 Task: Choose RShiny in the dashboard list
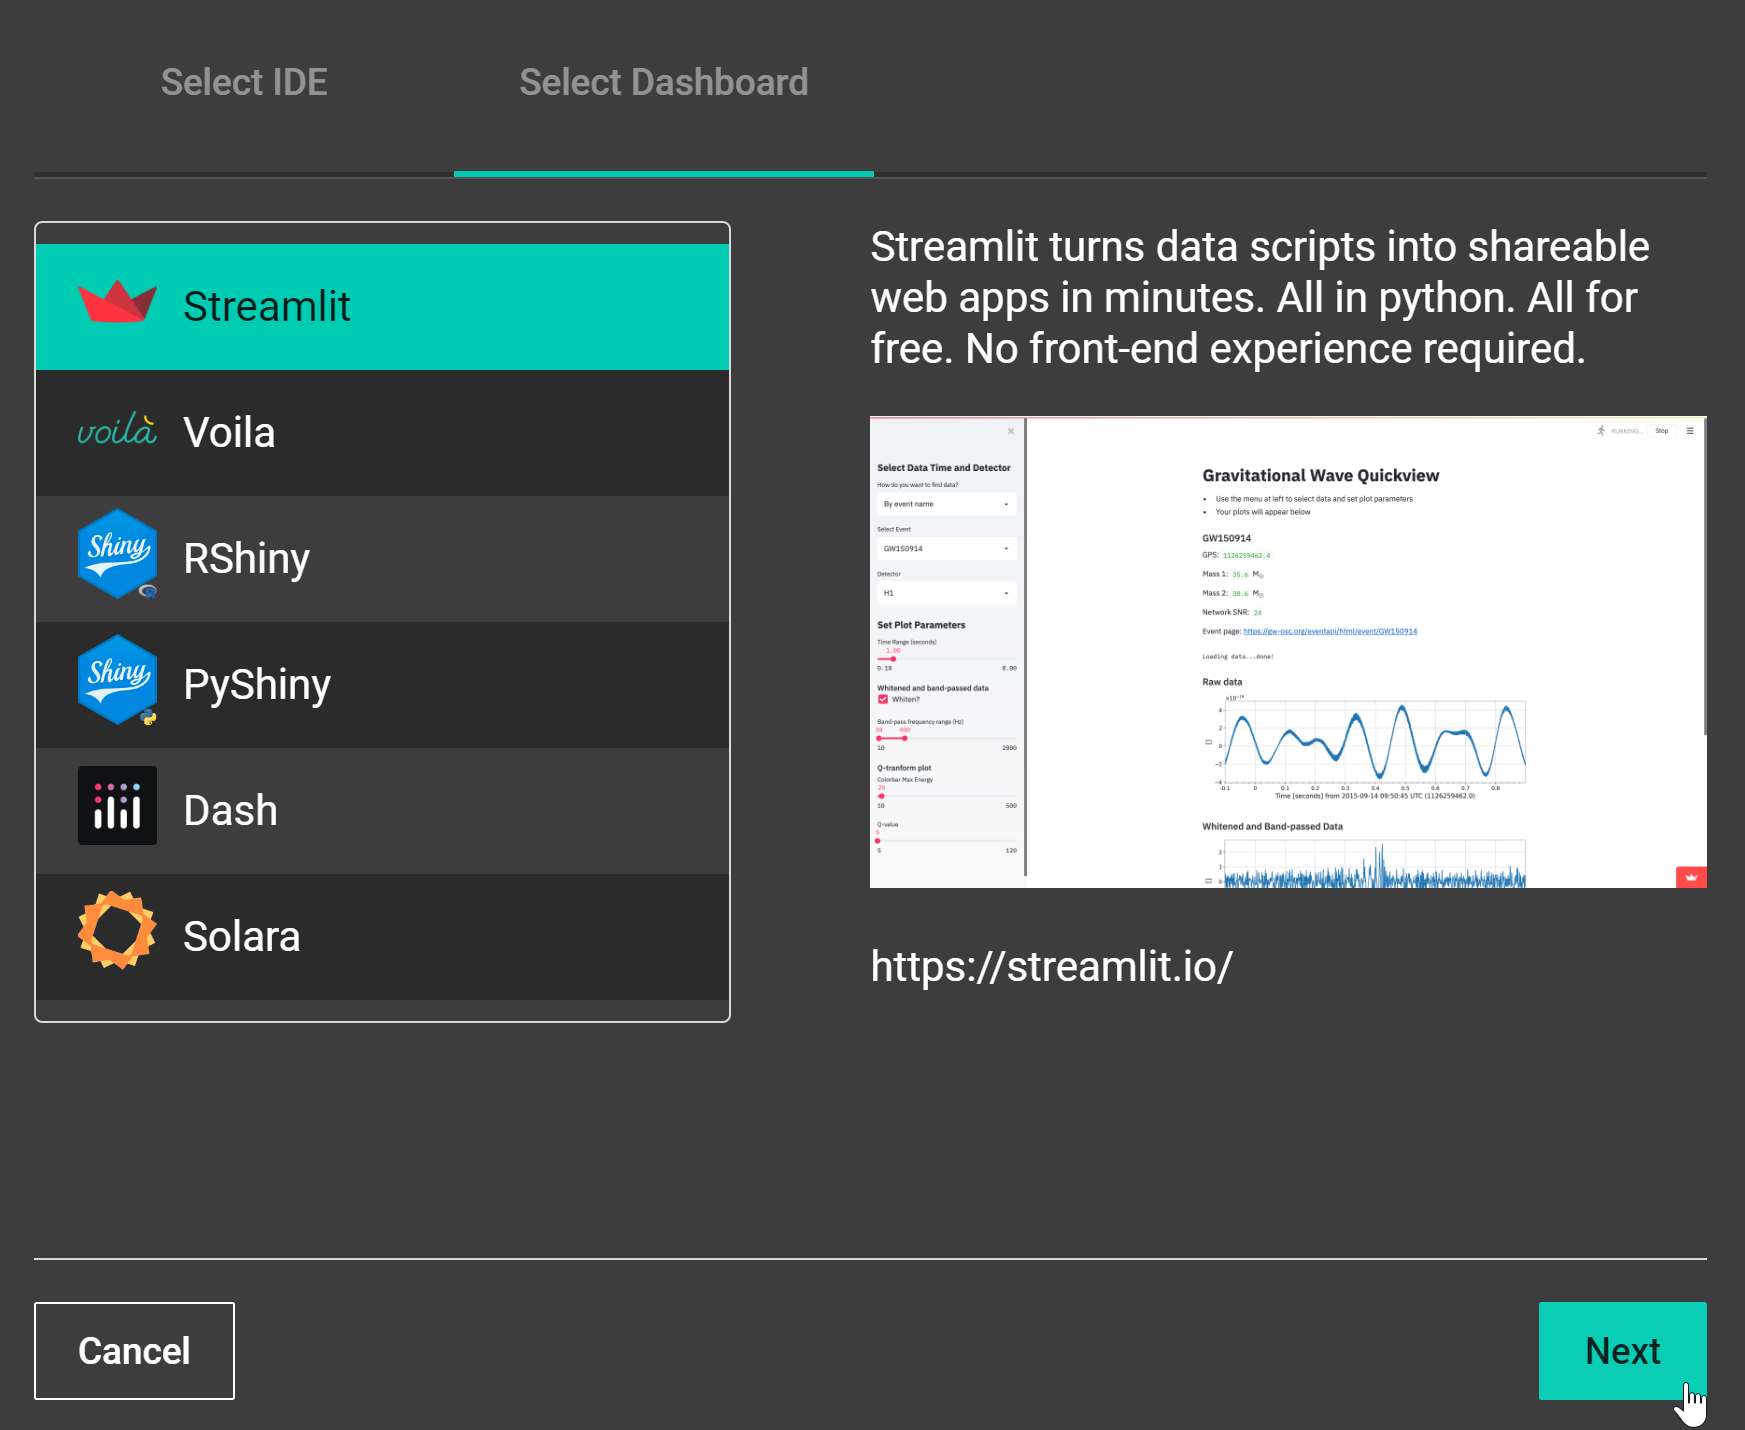pos(382,559)
